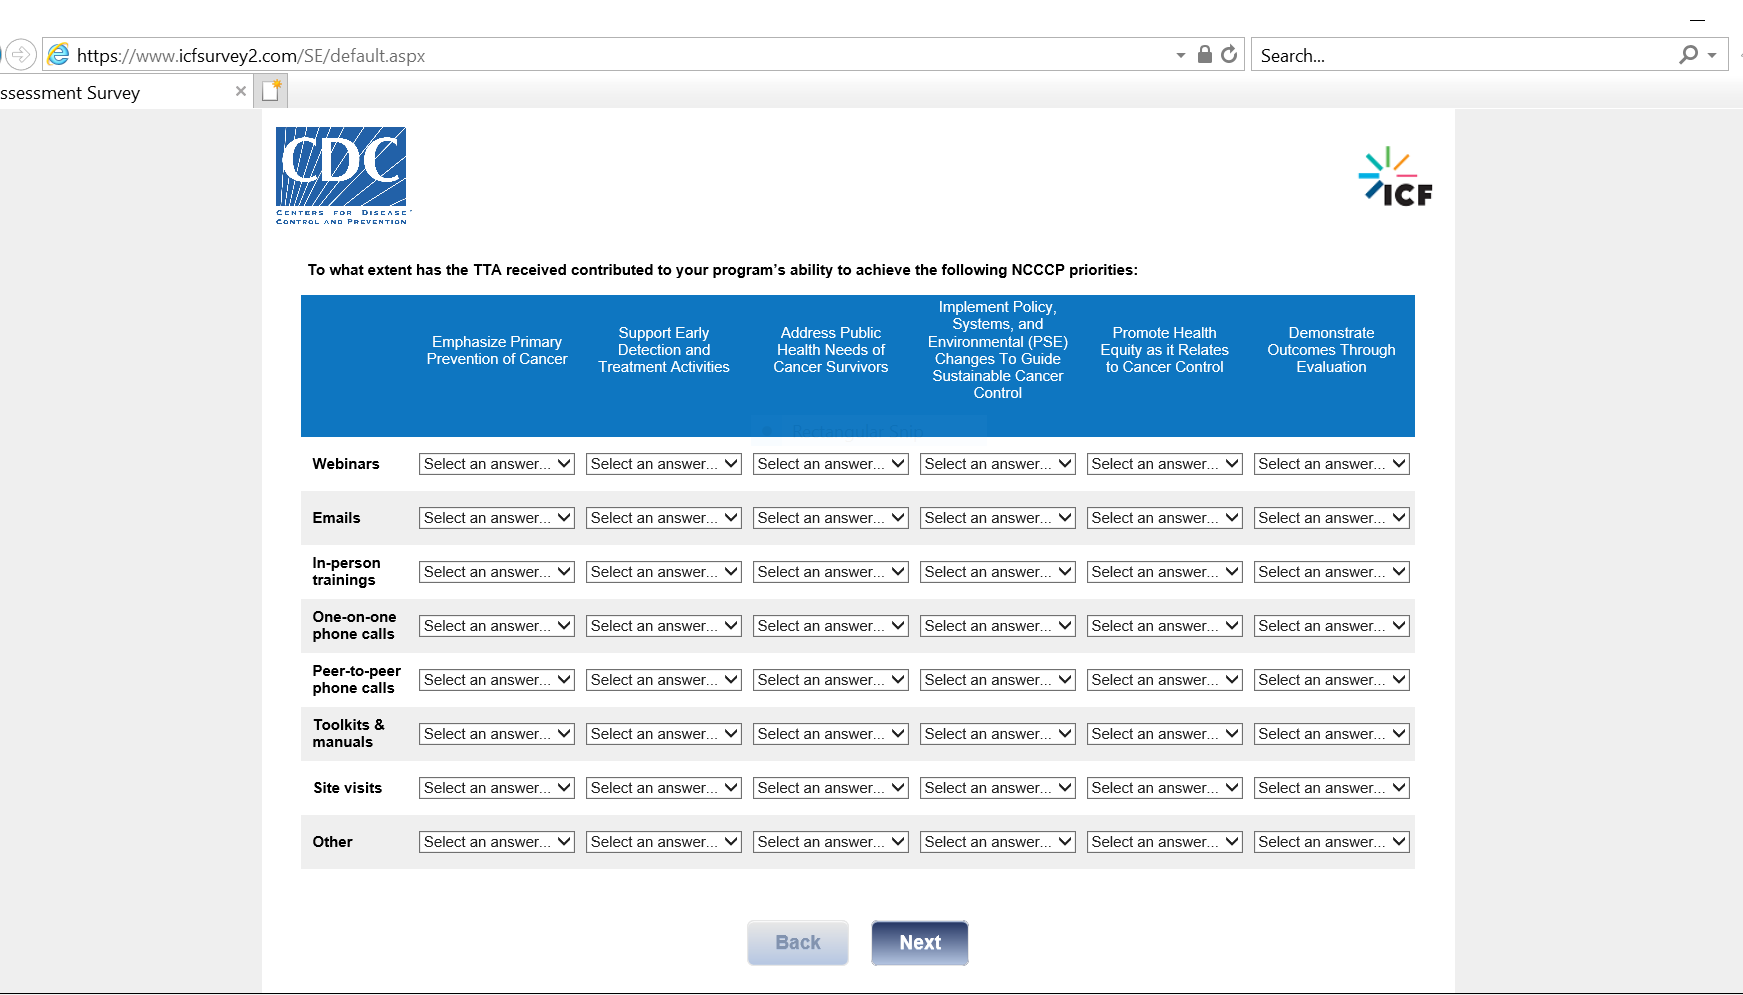Expand the address bar autocomplete arrow
Image resolution: width=1743 pixels, height=995 pixels.
point(1181,56)
